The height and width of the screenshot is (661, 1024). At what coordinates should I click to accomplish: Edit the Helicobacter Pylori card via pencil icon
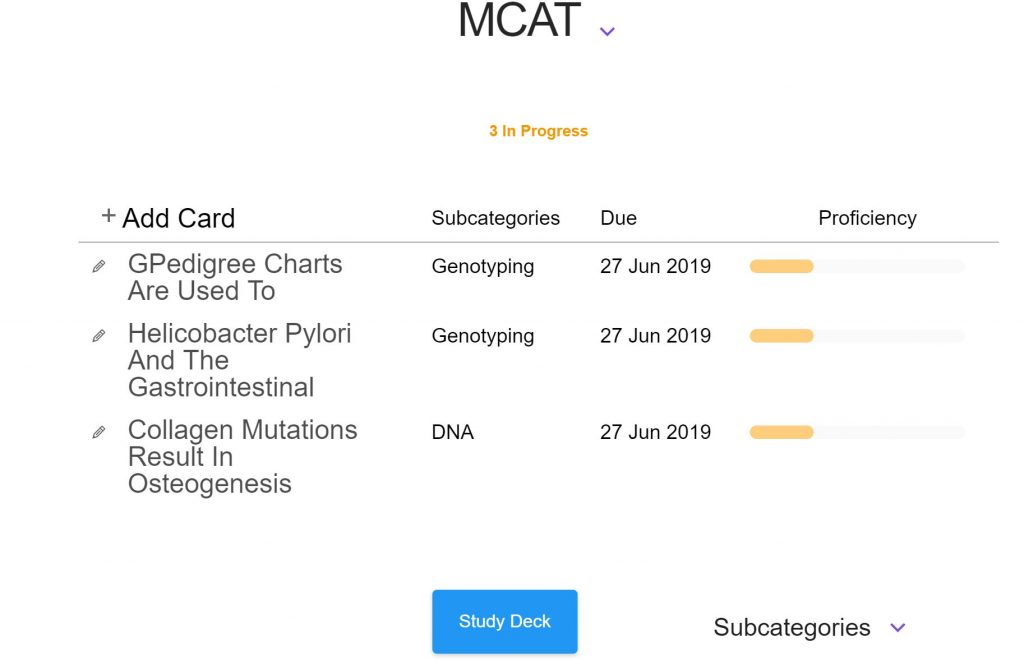pos(99,336)
